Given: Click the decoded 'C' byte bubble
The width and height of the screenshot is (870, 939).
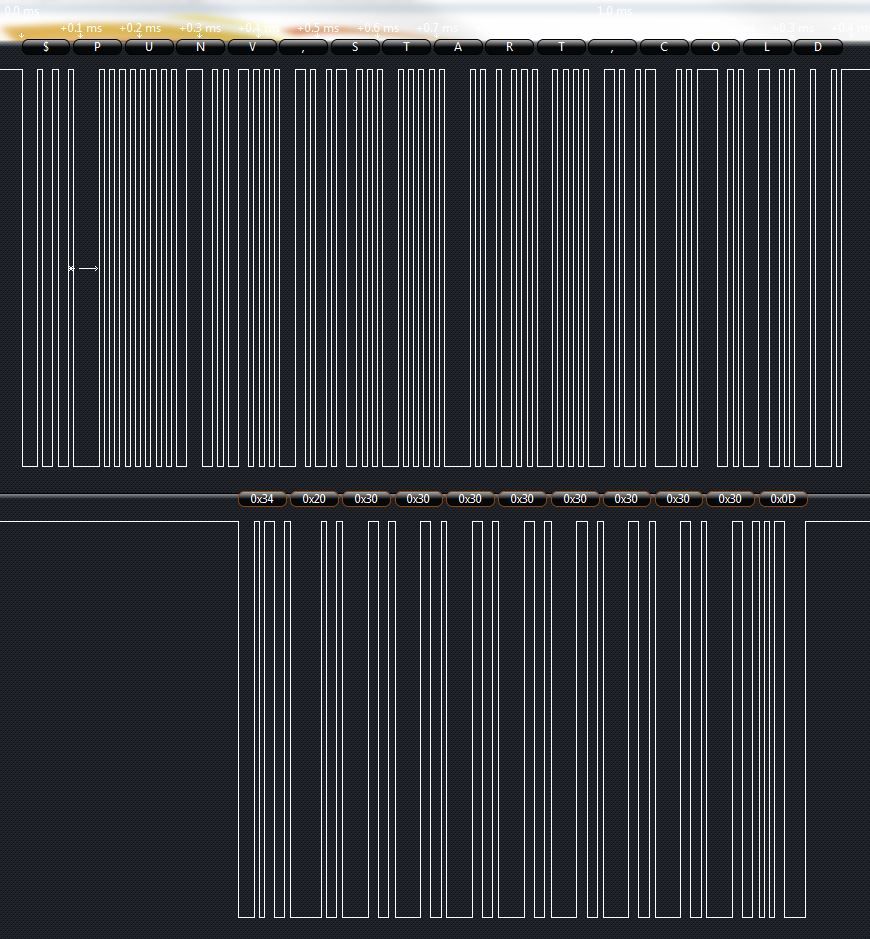Looking at the screenshot, I should click(x=664, y=47).
